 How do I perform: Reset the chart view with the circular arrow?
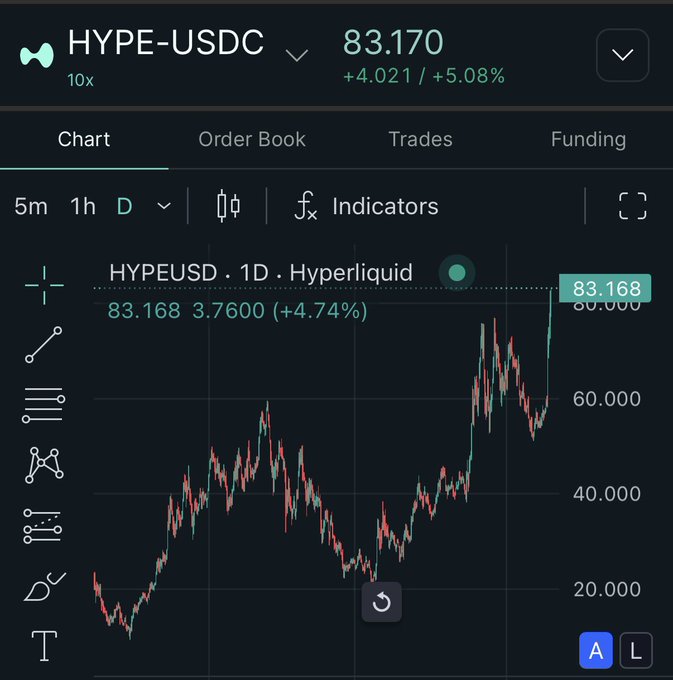[382, 602]
